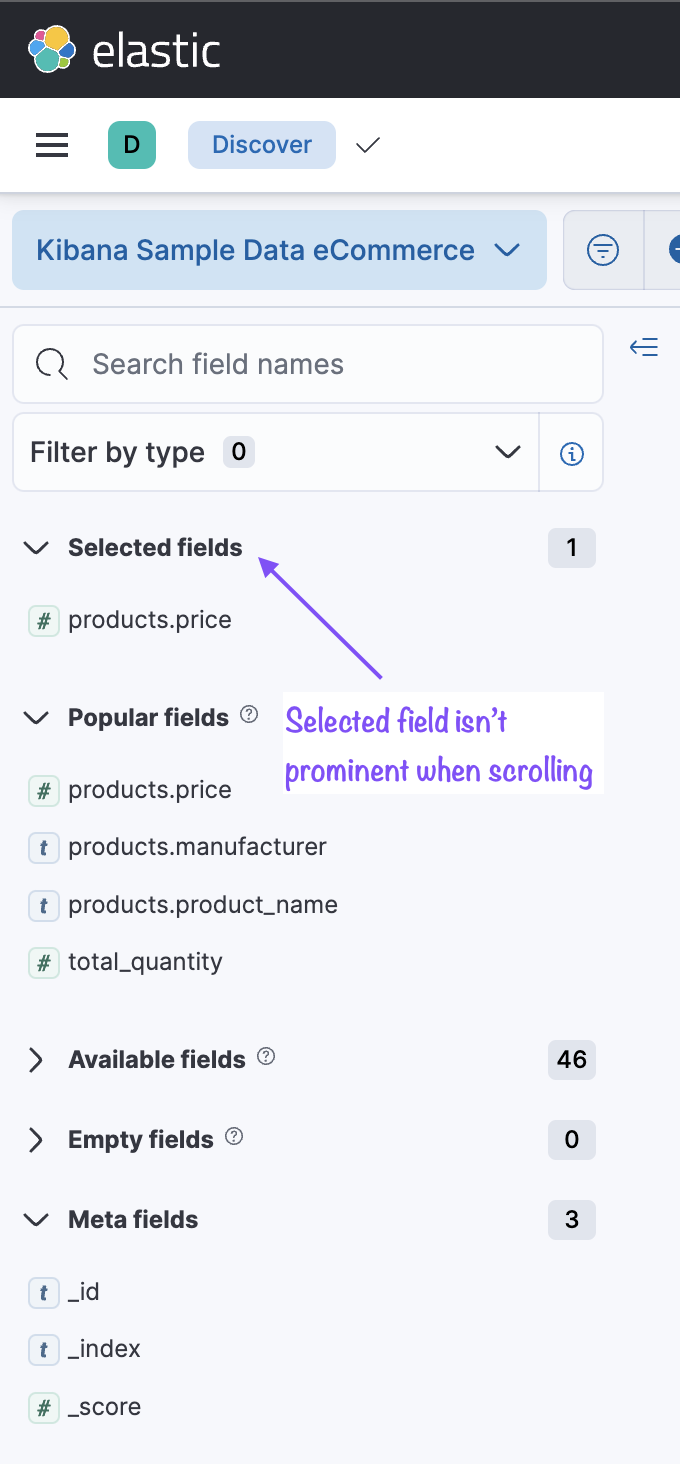The image size is (680, 1464).
Task: Open the hamburger navigation menu
Action: [51, 145]
